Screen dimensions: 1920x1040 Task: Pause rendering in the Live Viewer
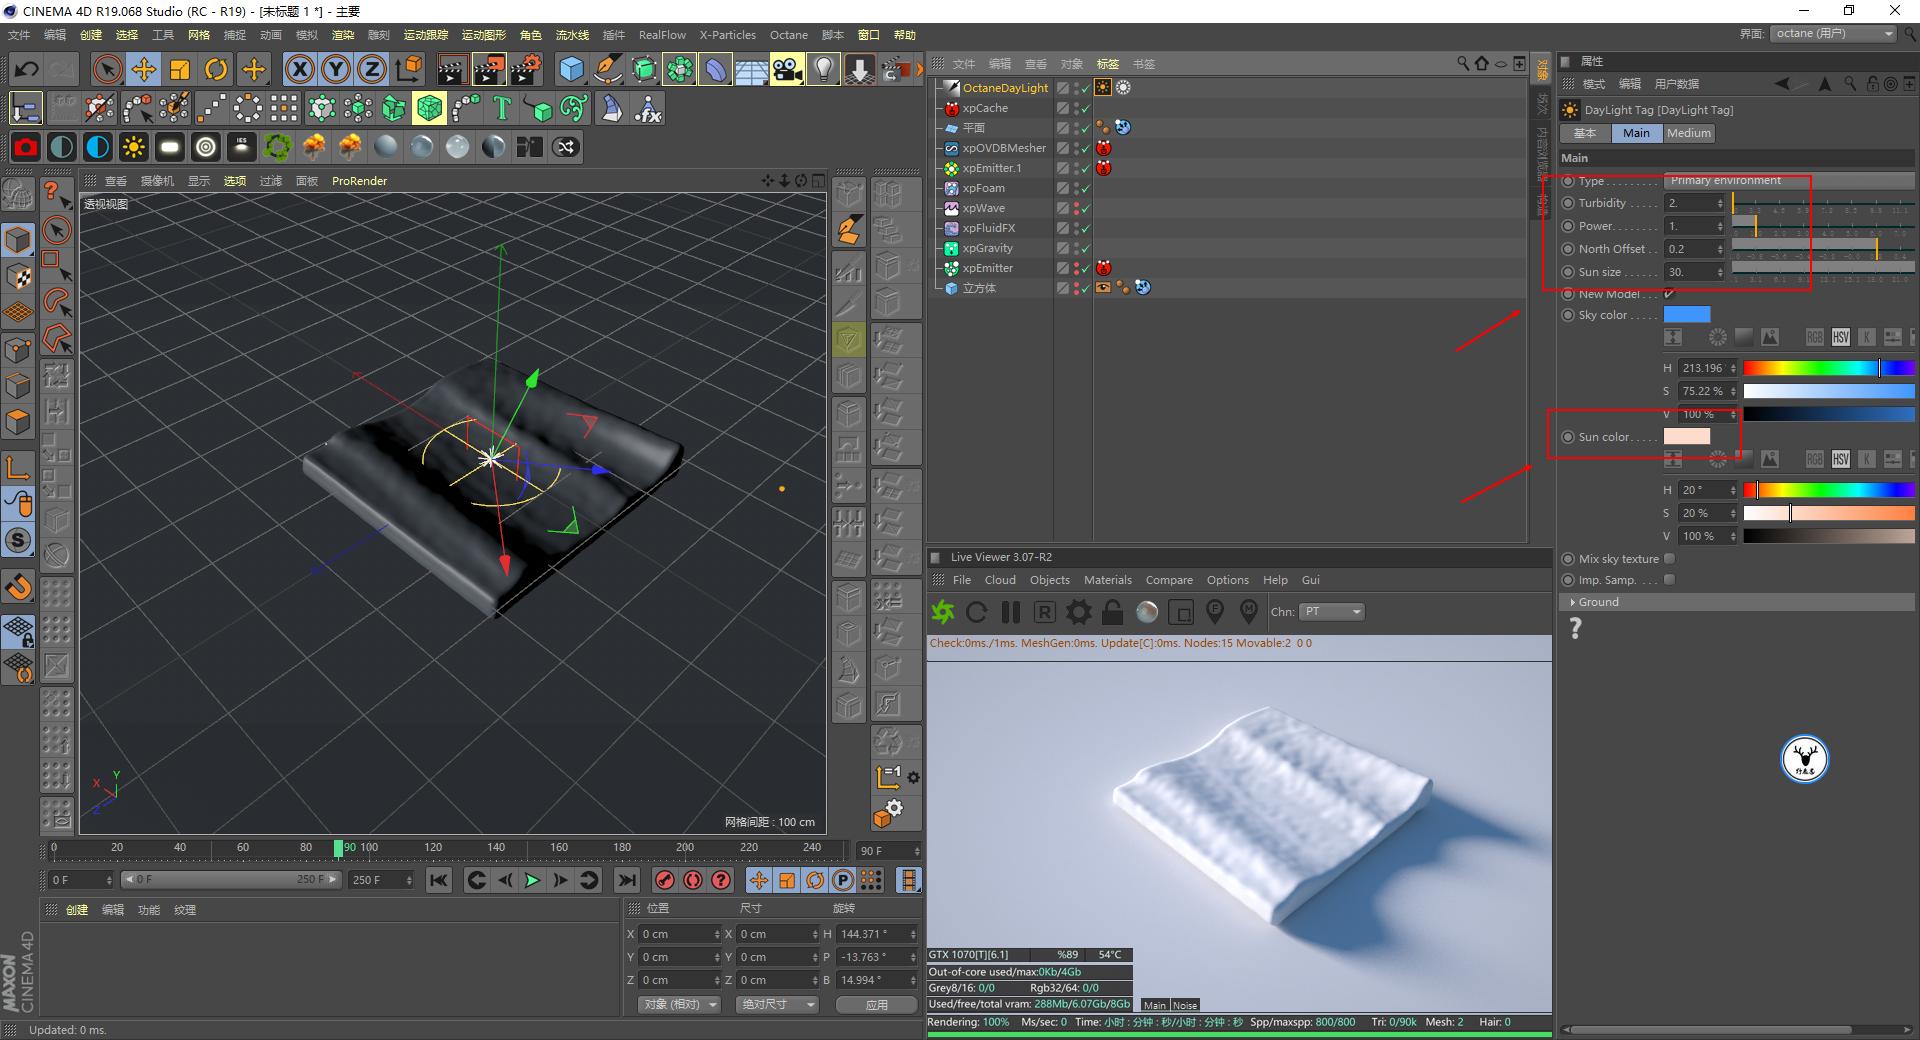(x=1010, y=612)
